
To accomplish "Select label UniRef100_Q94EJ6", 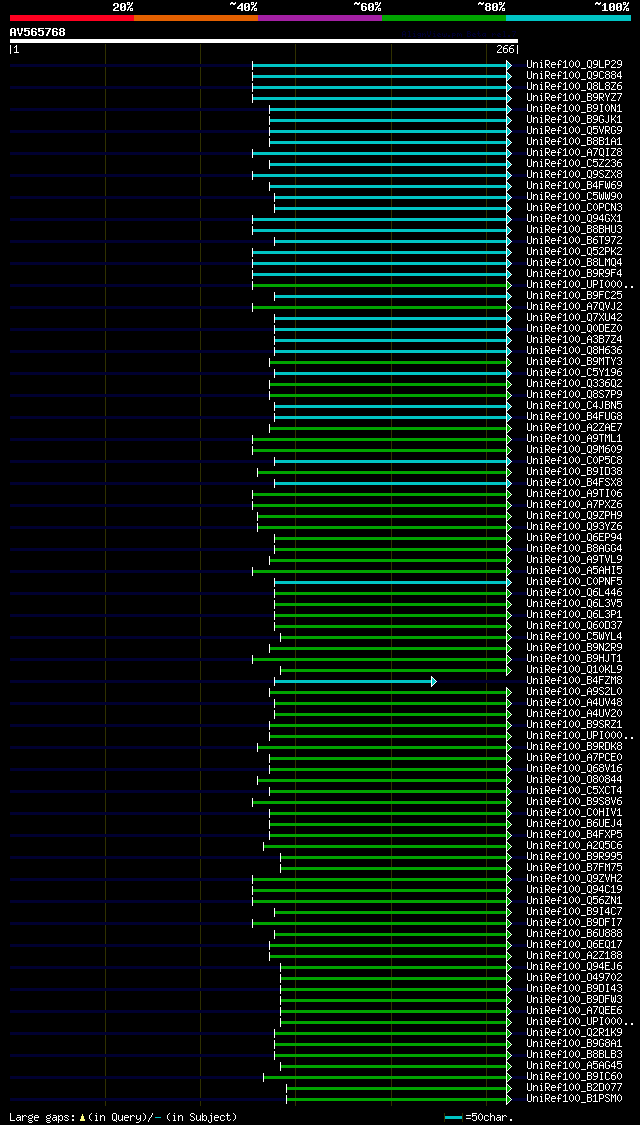I will pyautogui.click(x=574, y=967).
